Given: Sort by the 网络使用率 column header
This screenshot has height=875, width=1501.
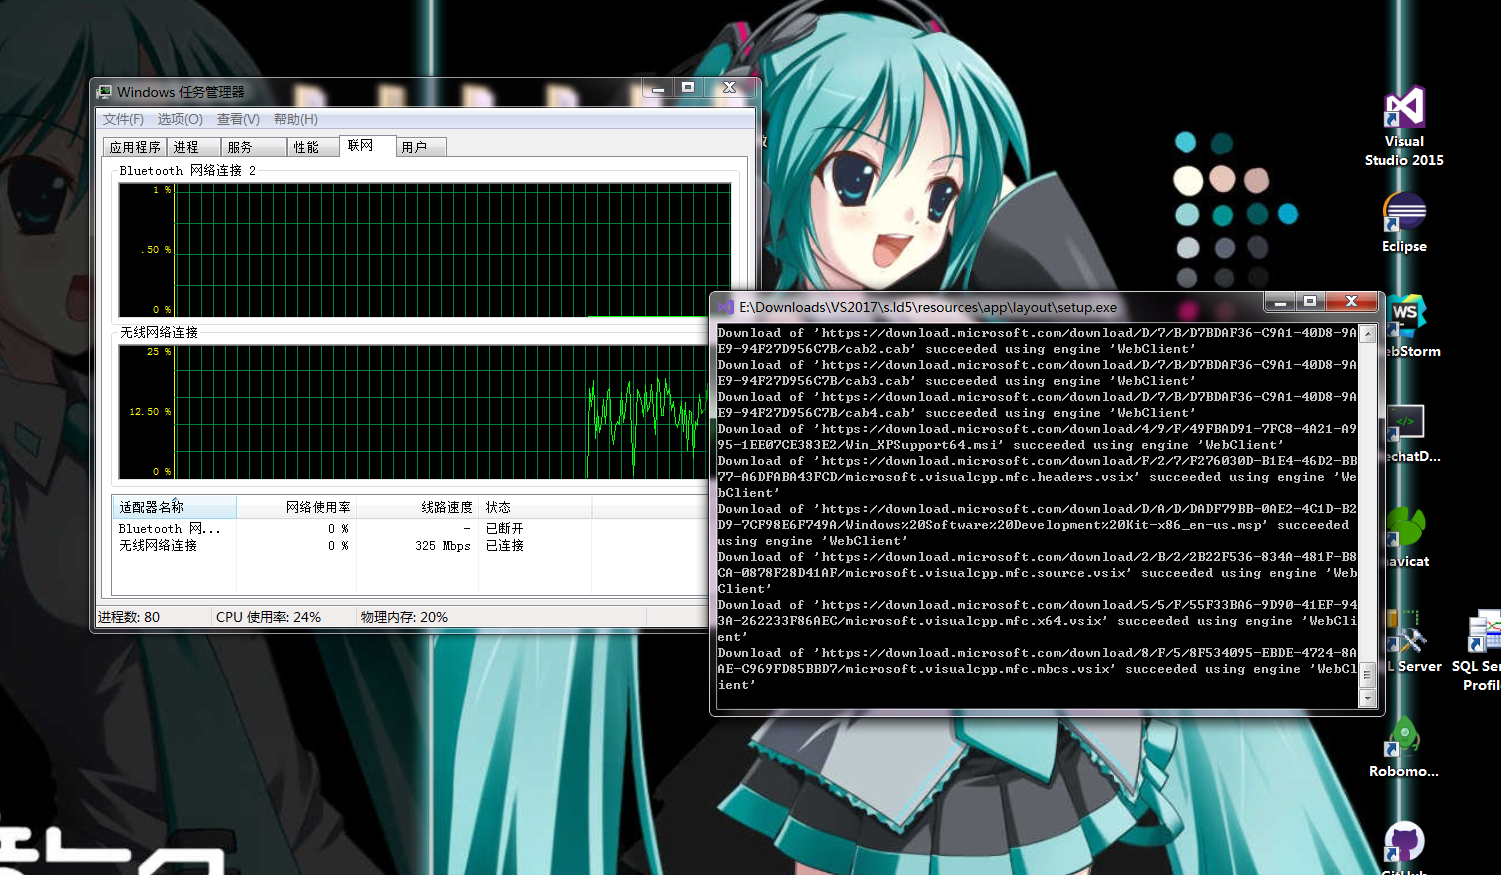Looking at the screenshot, I should tap(296, 507).
